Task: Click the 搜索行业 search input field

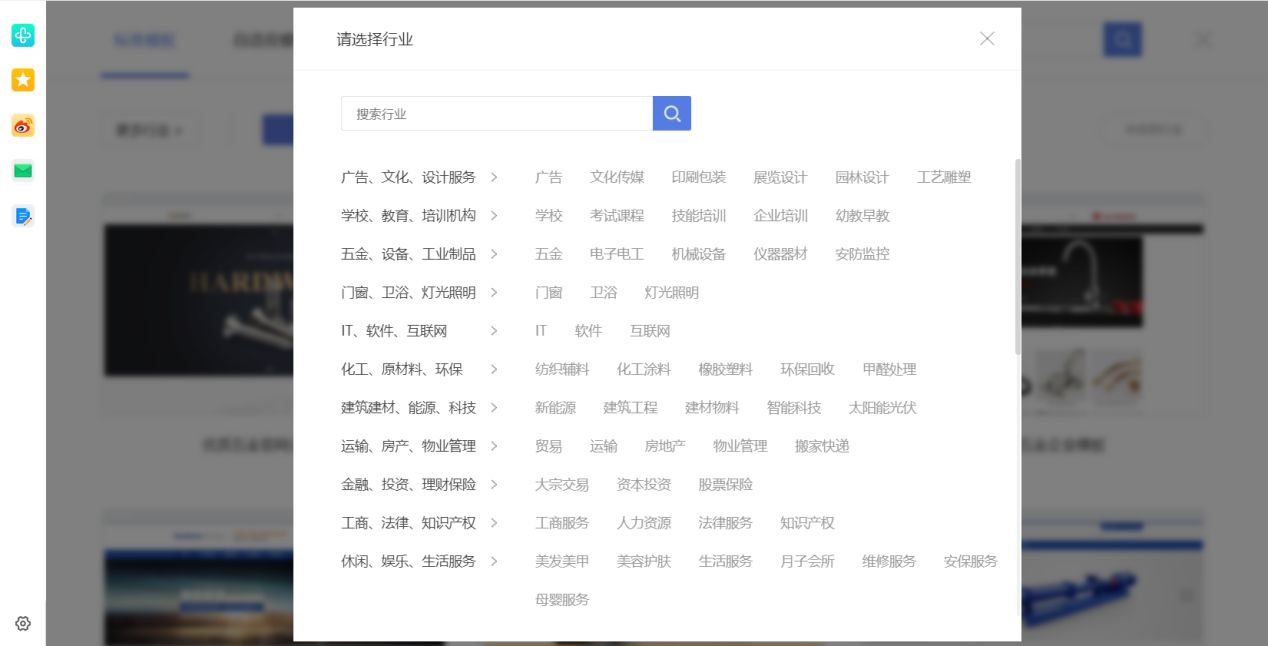Action: click(x=495, y=113)
